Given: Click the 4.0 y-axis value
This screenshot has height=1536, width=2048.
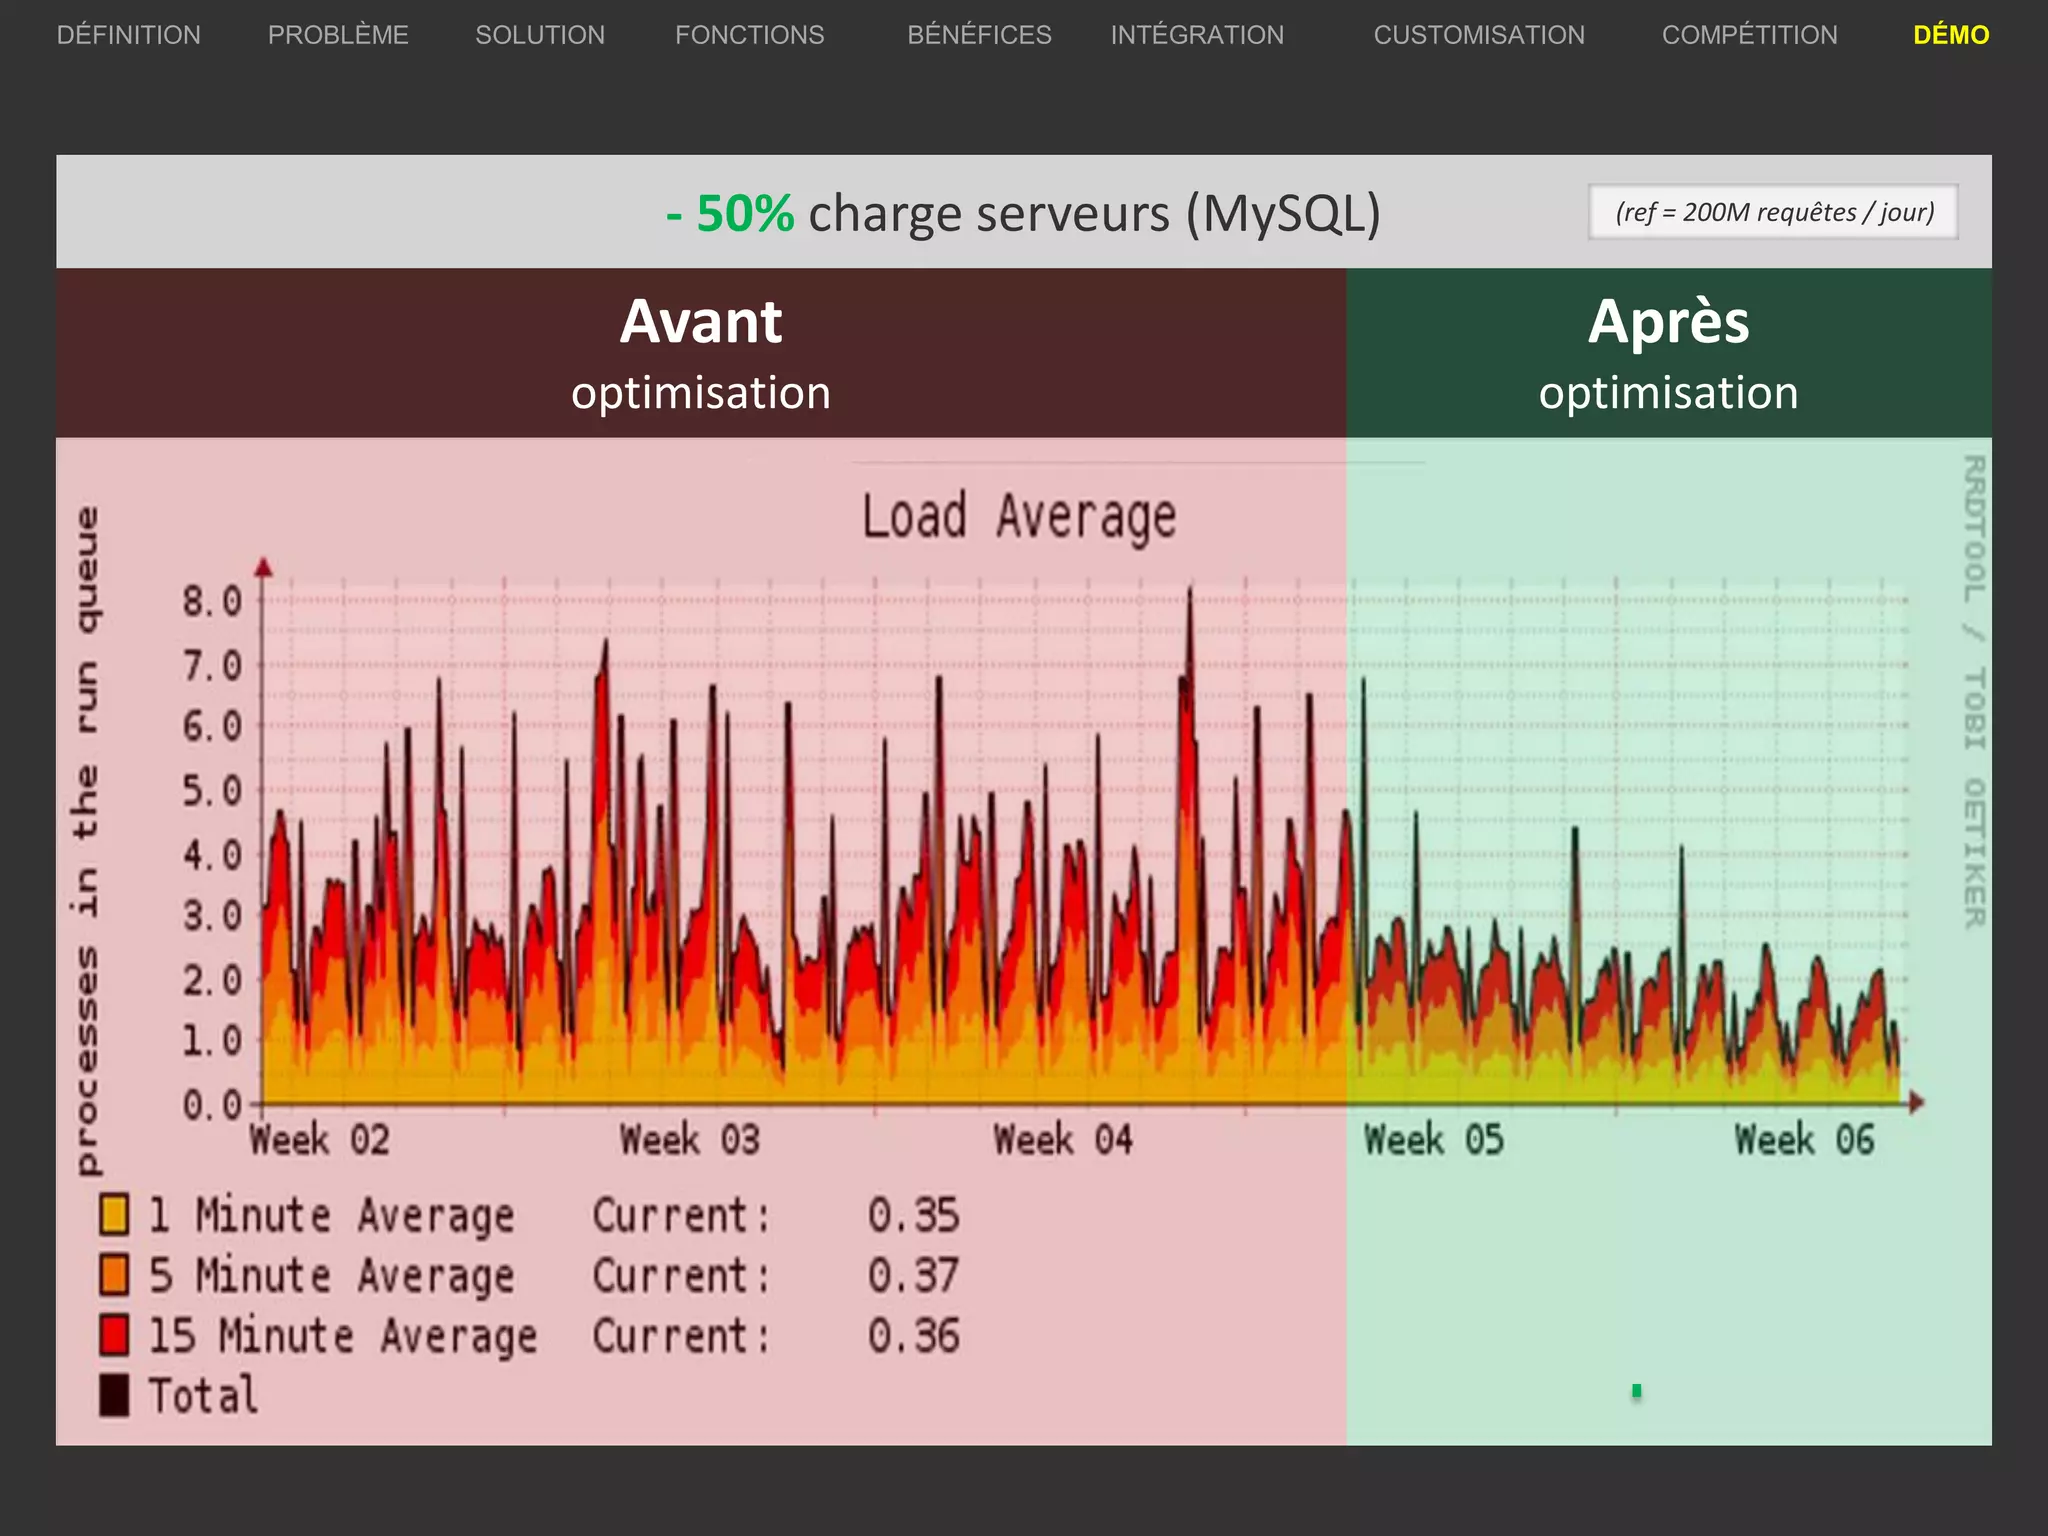Looking at the screenshot, I should (x=212, y=855).
